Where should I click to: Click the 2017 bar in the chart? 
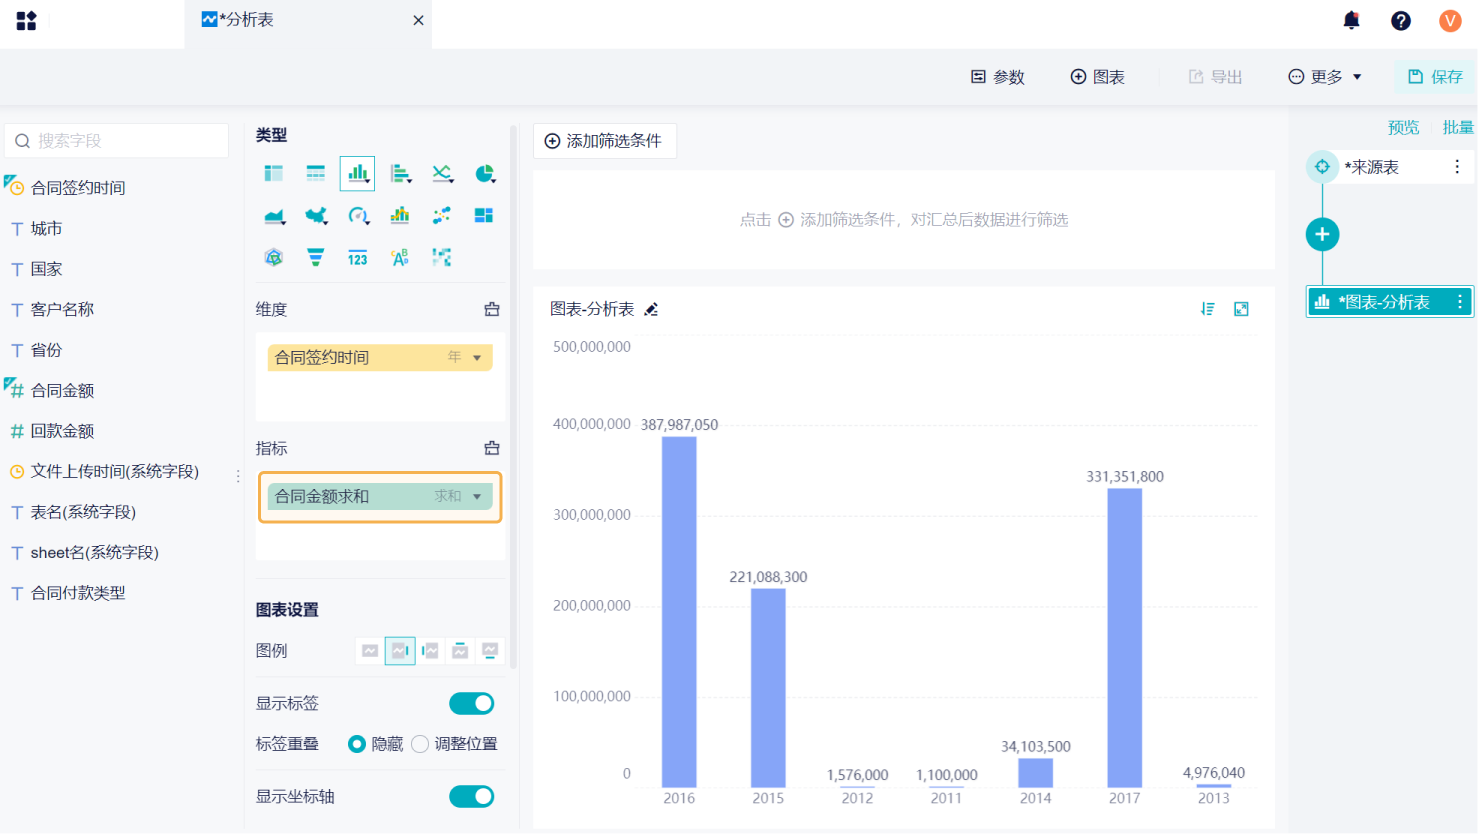pos(1125,638)
